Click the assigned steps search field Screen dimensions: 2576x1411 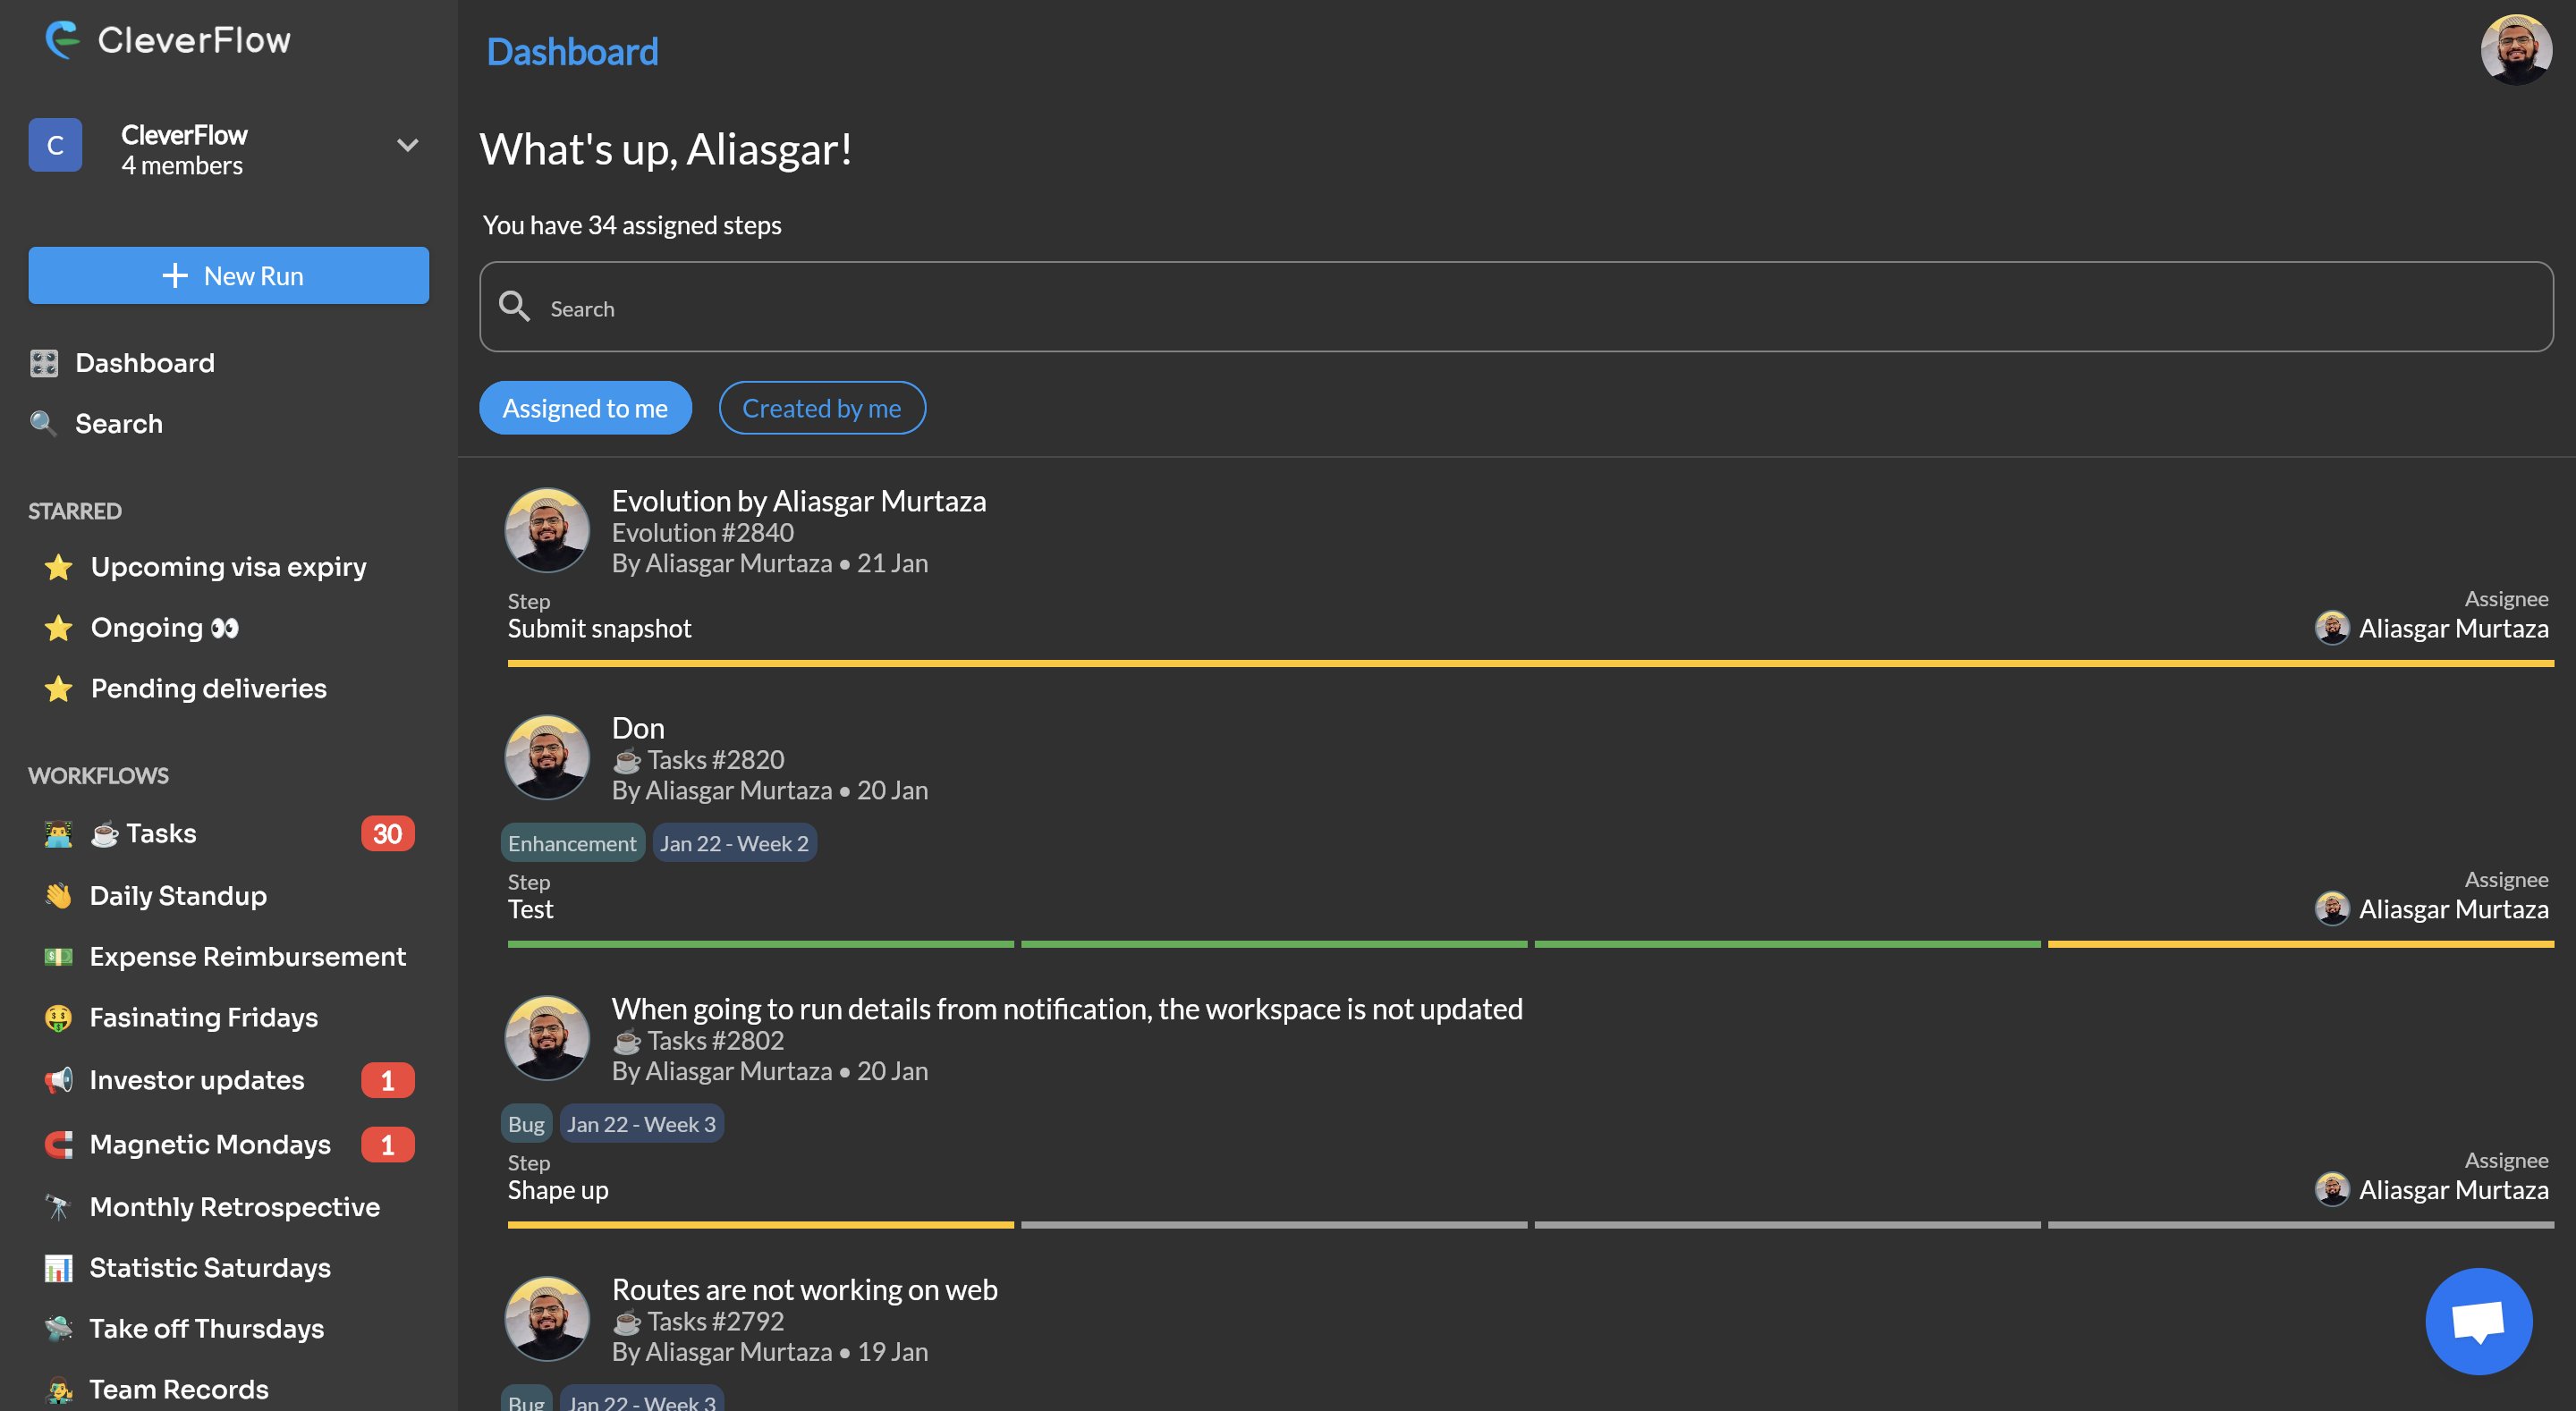(x=1515, y=308)
